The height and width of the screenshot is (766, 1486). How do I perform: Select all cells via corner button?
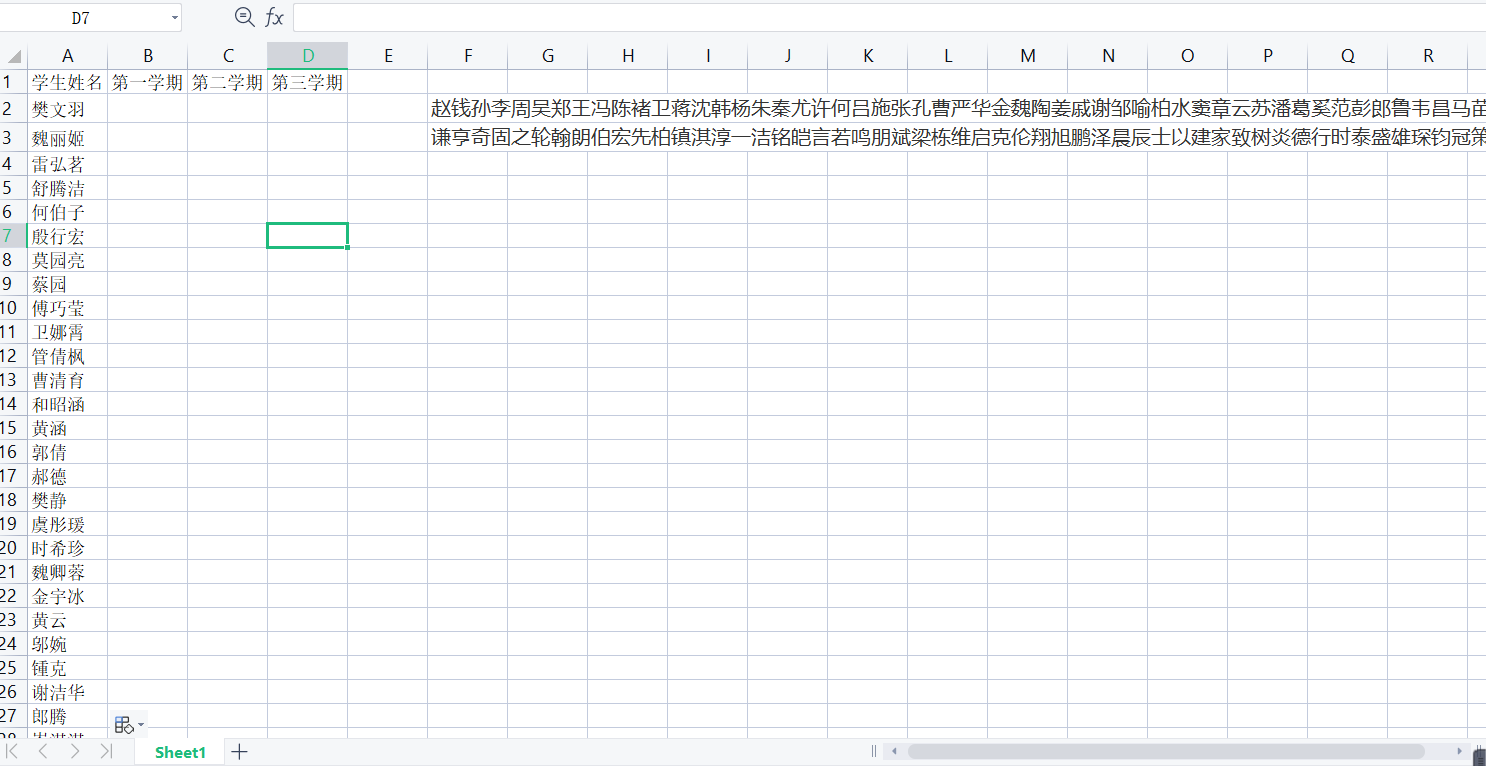[13, 56]
